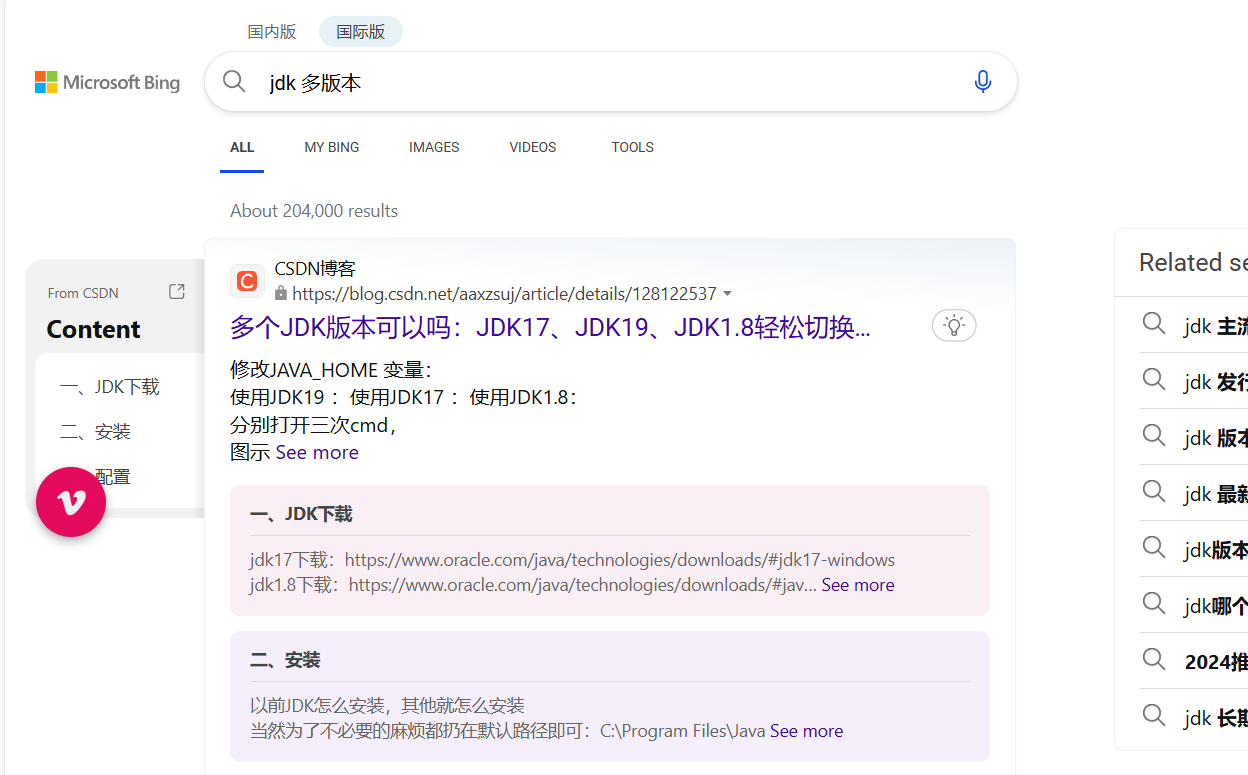Click the red Vimeo-style floating button
Image resolution: width=1248 pixels, height=775 pixels.
(x=71, y=502)
